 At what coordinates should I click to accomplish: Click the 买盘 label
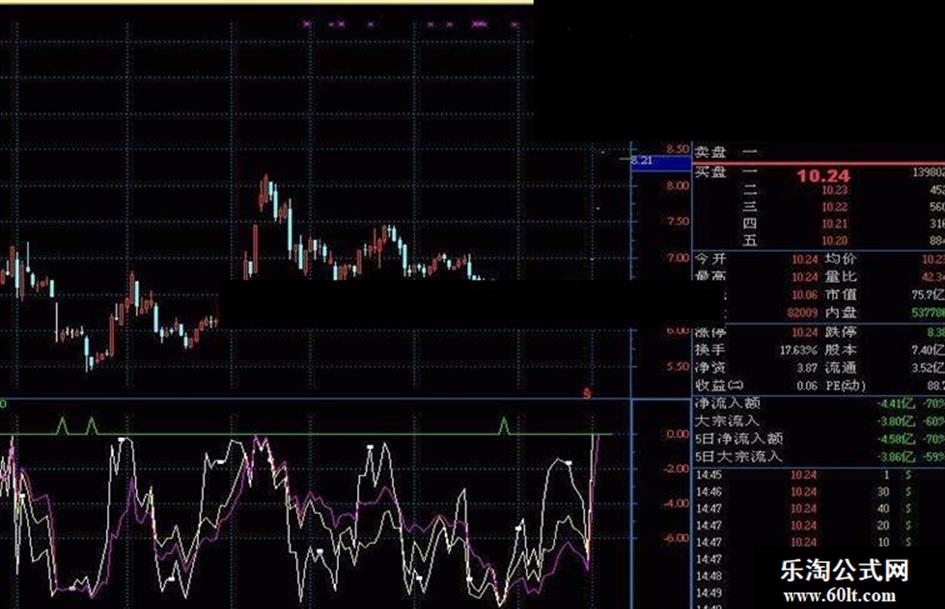[711, 172]
